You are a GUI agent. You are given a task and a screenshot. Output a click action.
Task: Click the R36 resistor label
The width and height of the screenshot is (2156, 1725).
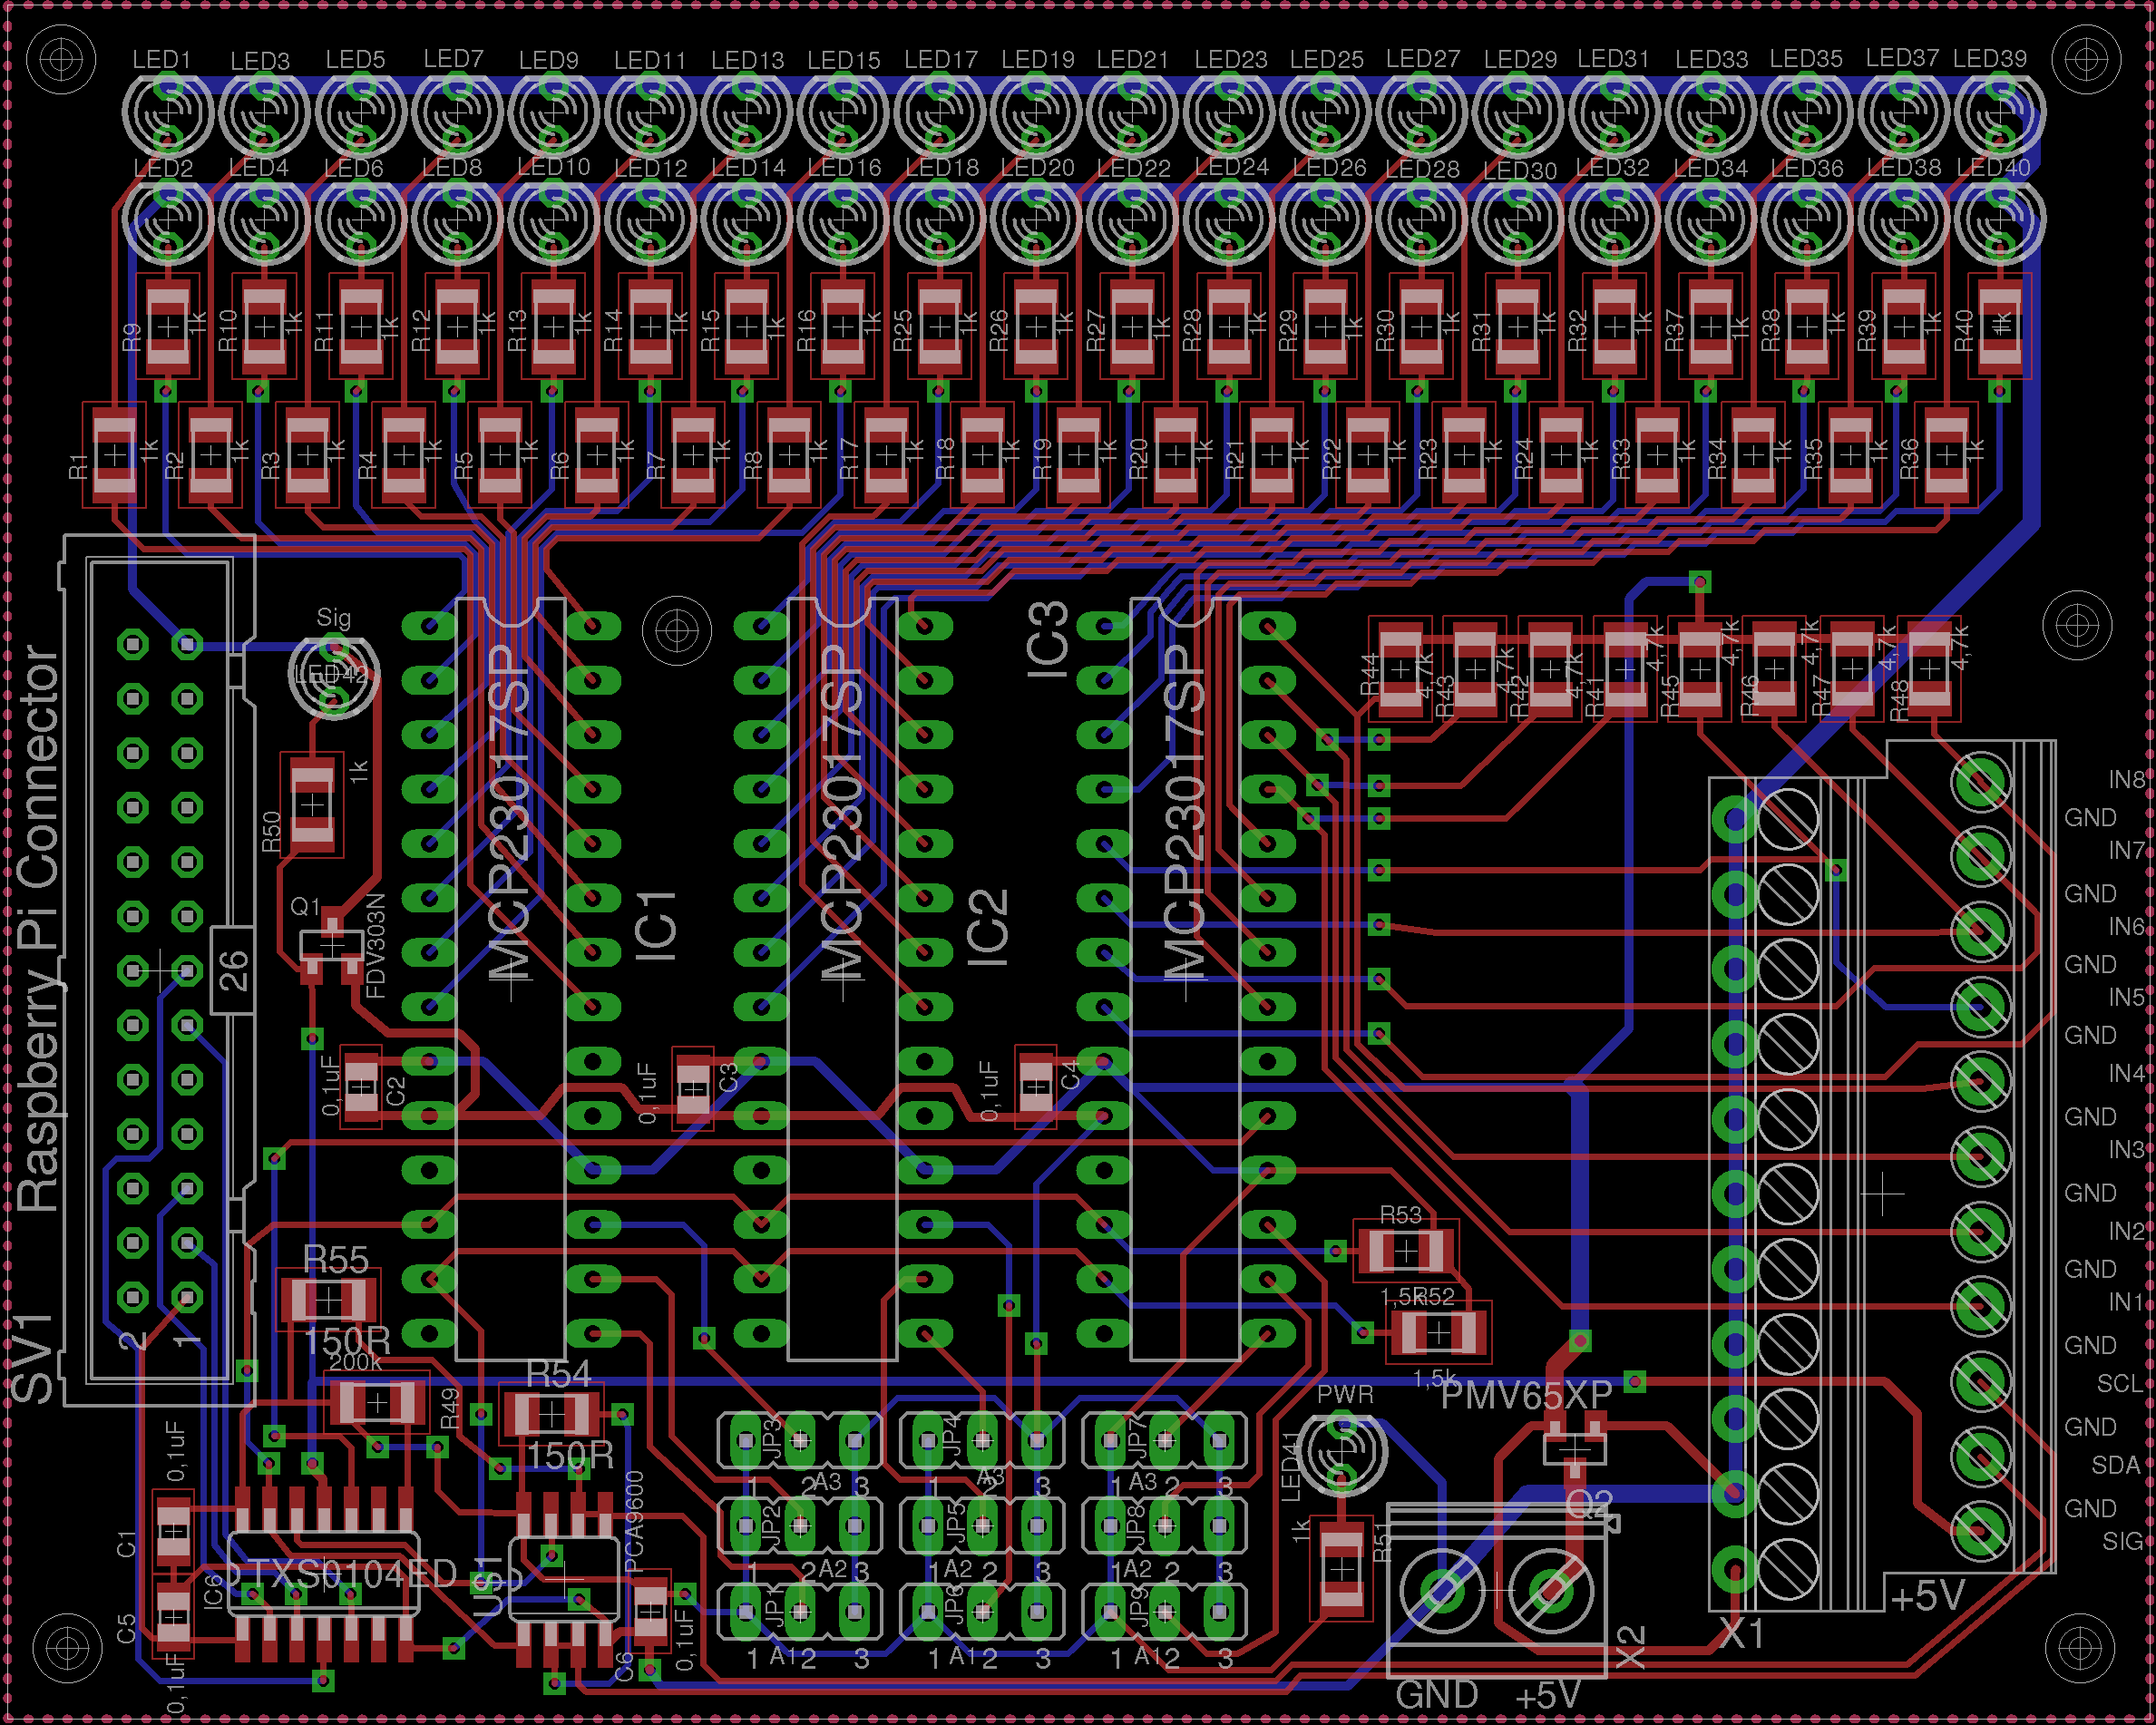click(x=1909, y=459)
